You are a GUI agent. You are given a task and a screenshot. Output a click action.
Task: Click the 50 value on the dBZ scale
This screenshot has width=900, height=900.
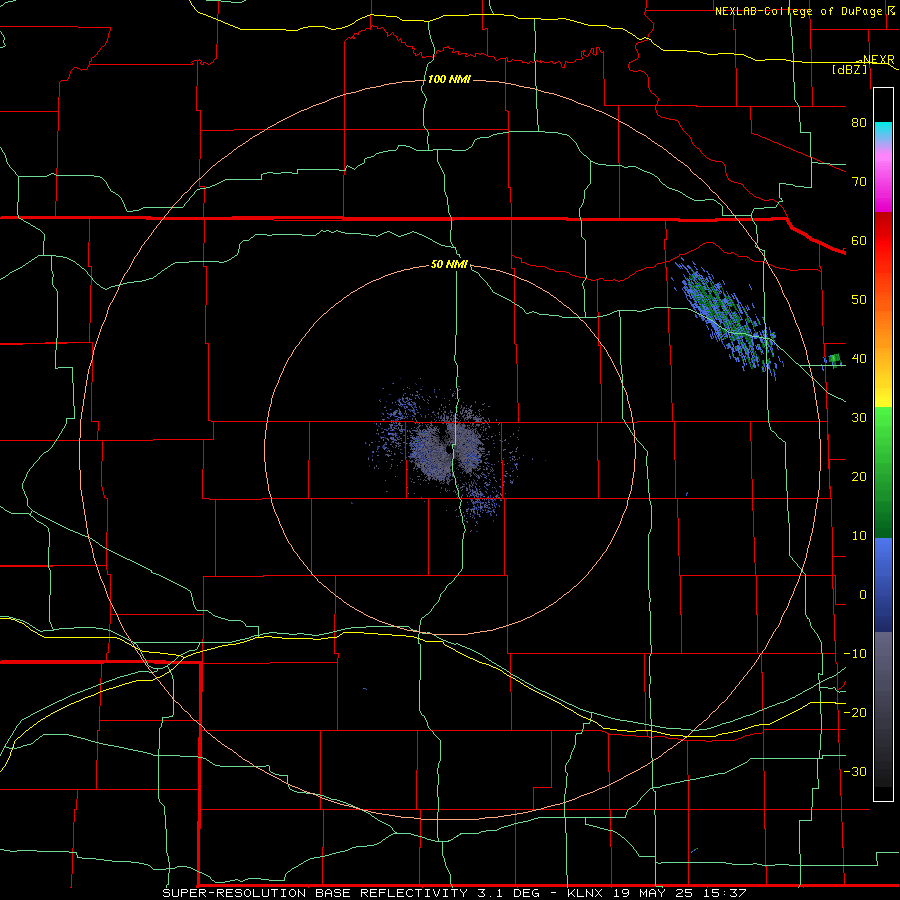859,300
